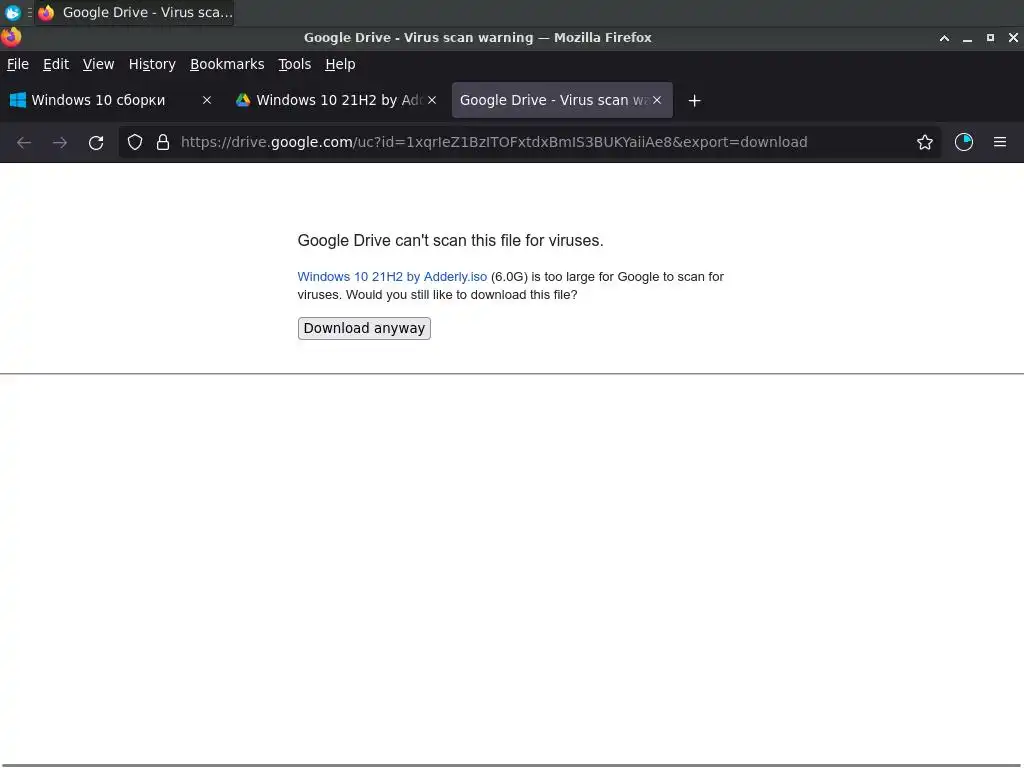Switch to Windows 10 21H2 by Adderly tab
The height and width of the screenshot is (768, 1024).
[x=336, y=100]
